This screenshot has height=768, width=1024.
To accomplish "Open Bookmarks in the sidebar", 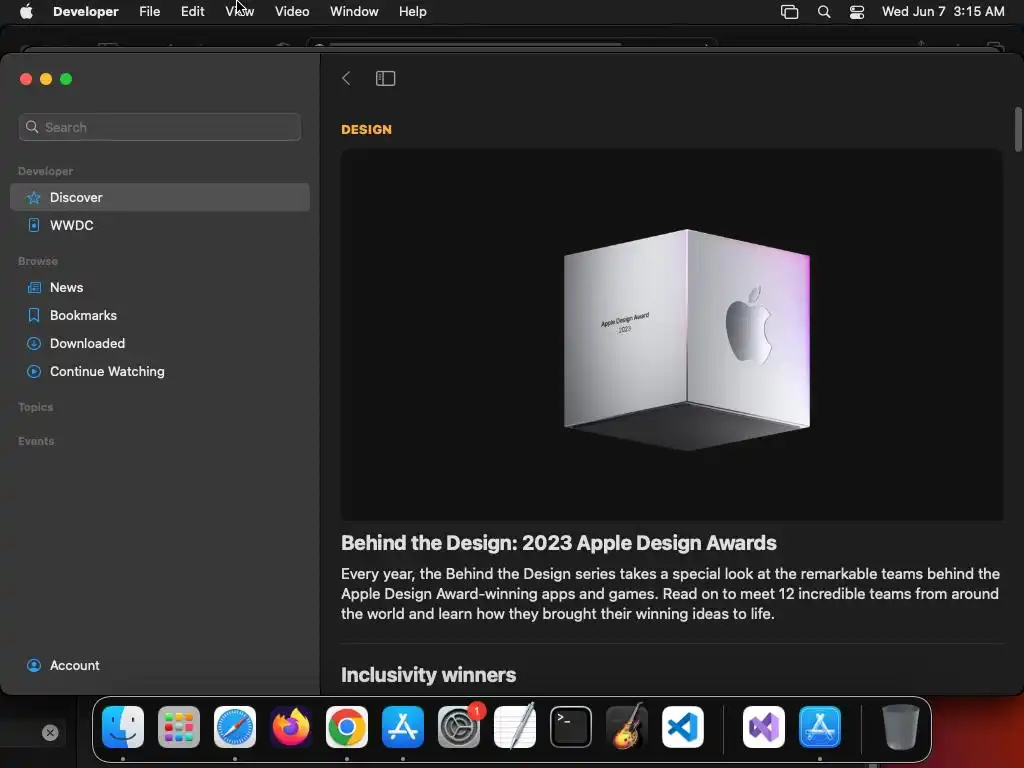I will tap(160, 315).
